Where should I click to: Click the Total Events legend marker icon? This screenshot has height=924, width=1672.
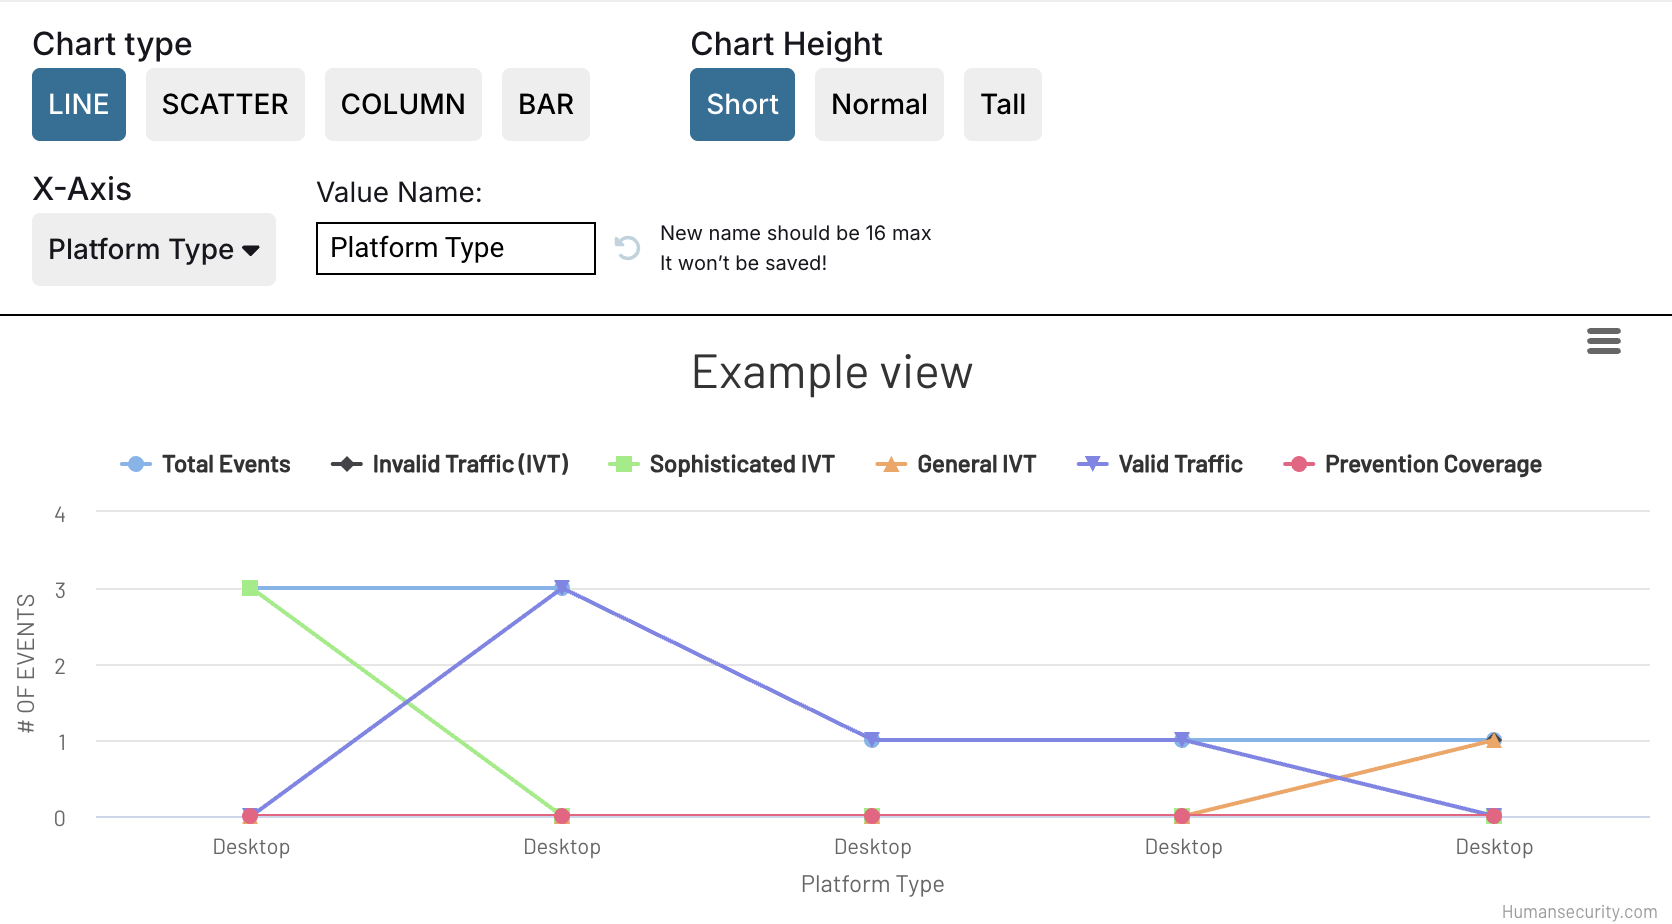[134, 463]
